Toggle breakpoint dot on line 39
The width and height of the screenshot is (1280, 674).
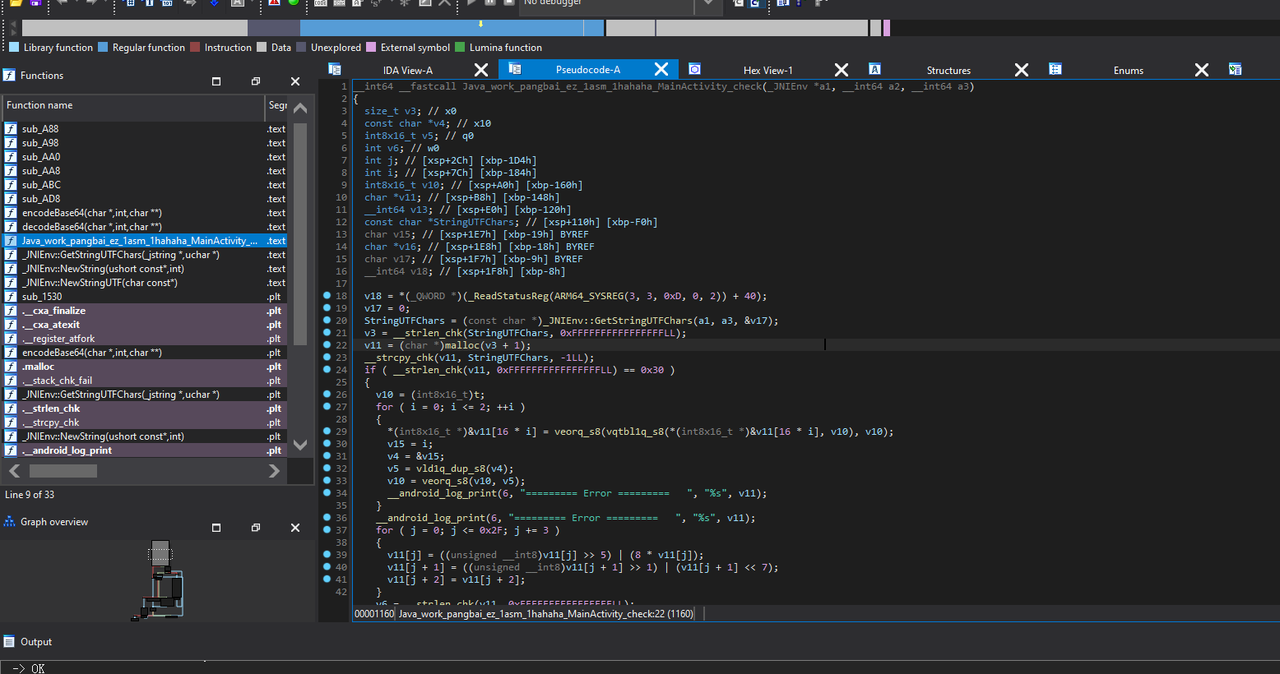click(x=327, y=555)
